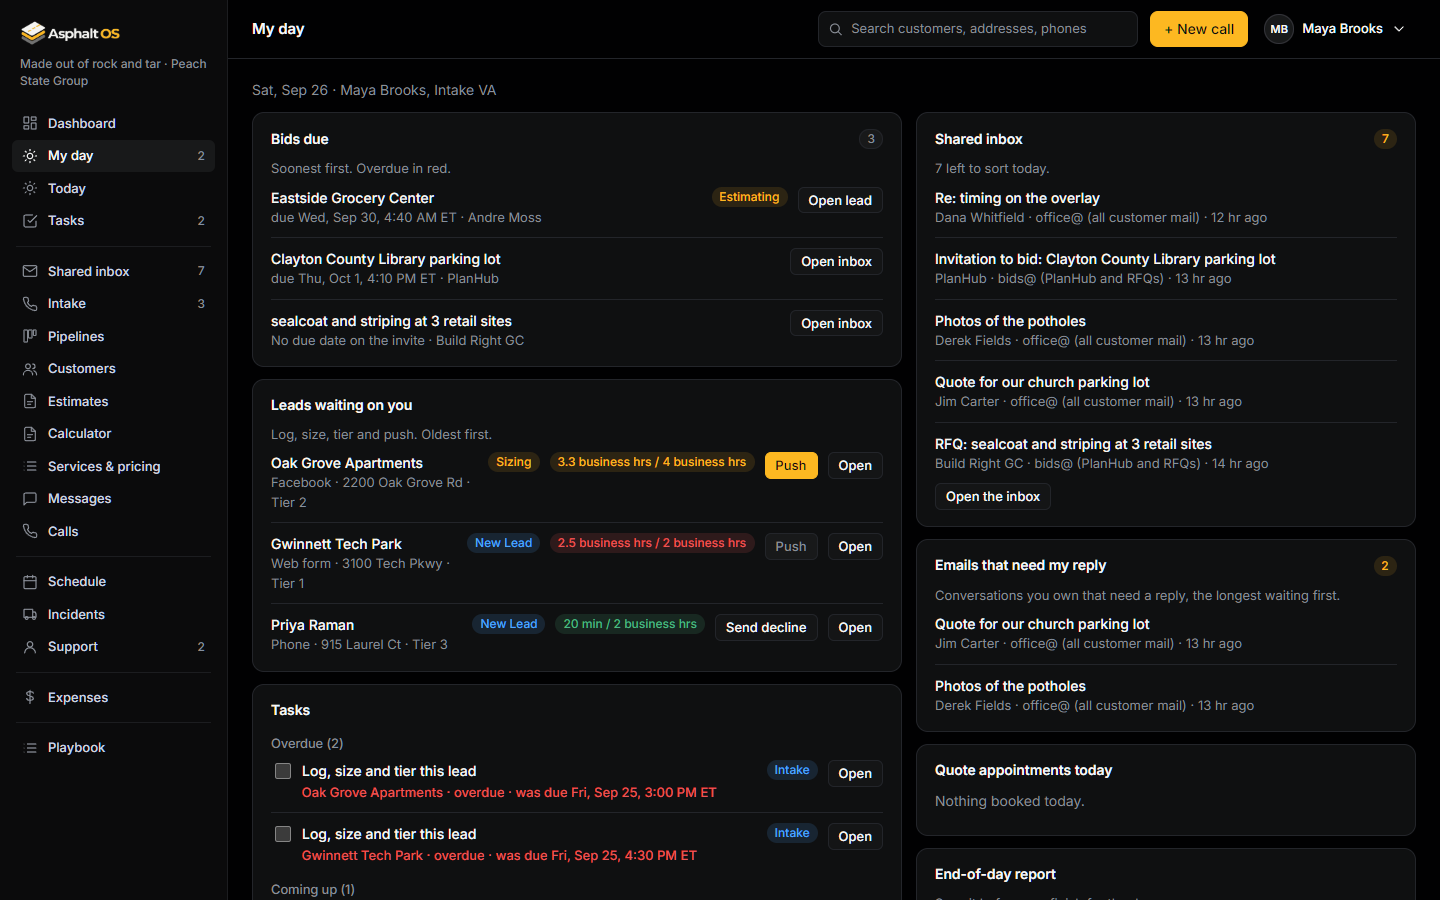Open the Tasks checkbox icon in sidebar
The height and width of the screenshot is (900, 1440).
[30, 221]
